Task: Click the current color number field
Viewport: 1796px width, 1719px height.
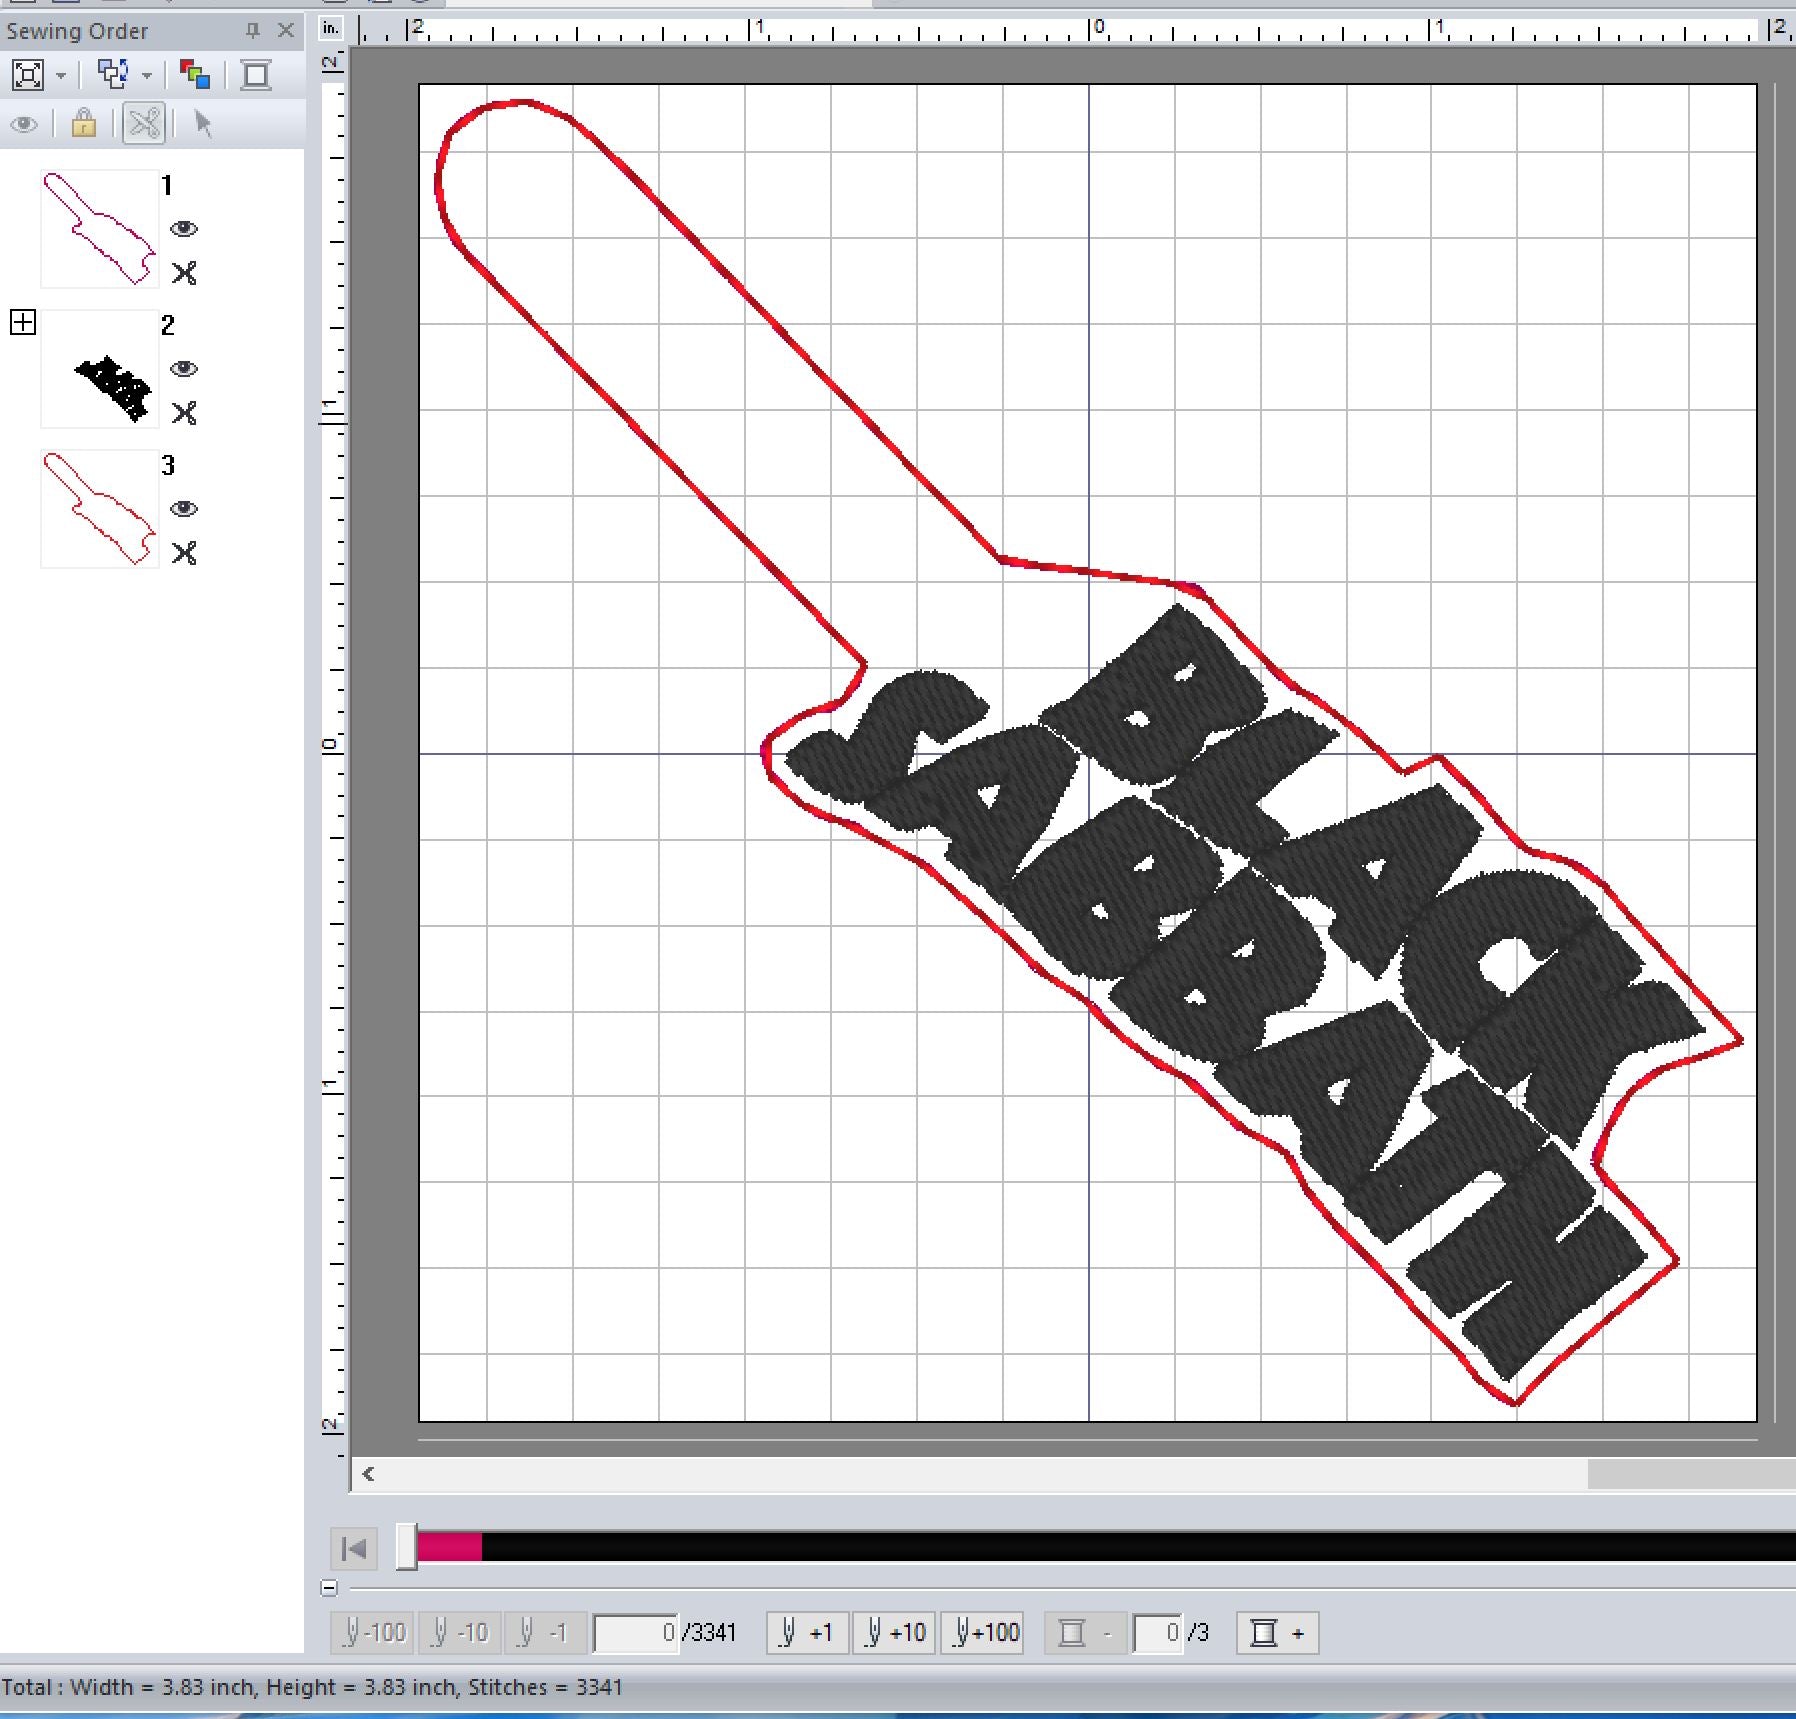Action: pos(1158,1633)
